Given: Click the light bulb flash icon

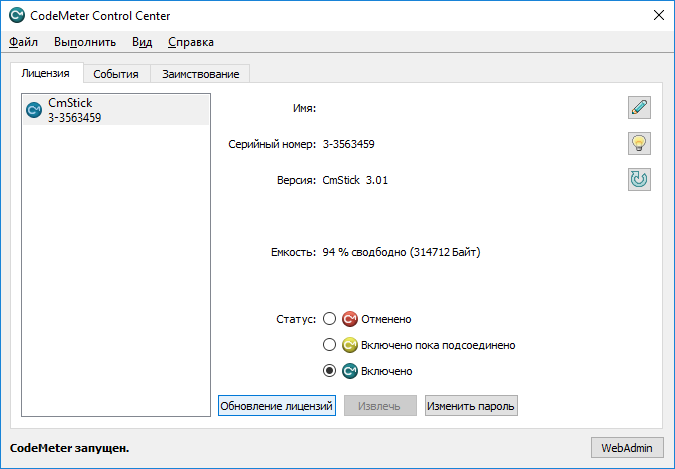Looking at the screenshot, I should [x=639, y=143].
